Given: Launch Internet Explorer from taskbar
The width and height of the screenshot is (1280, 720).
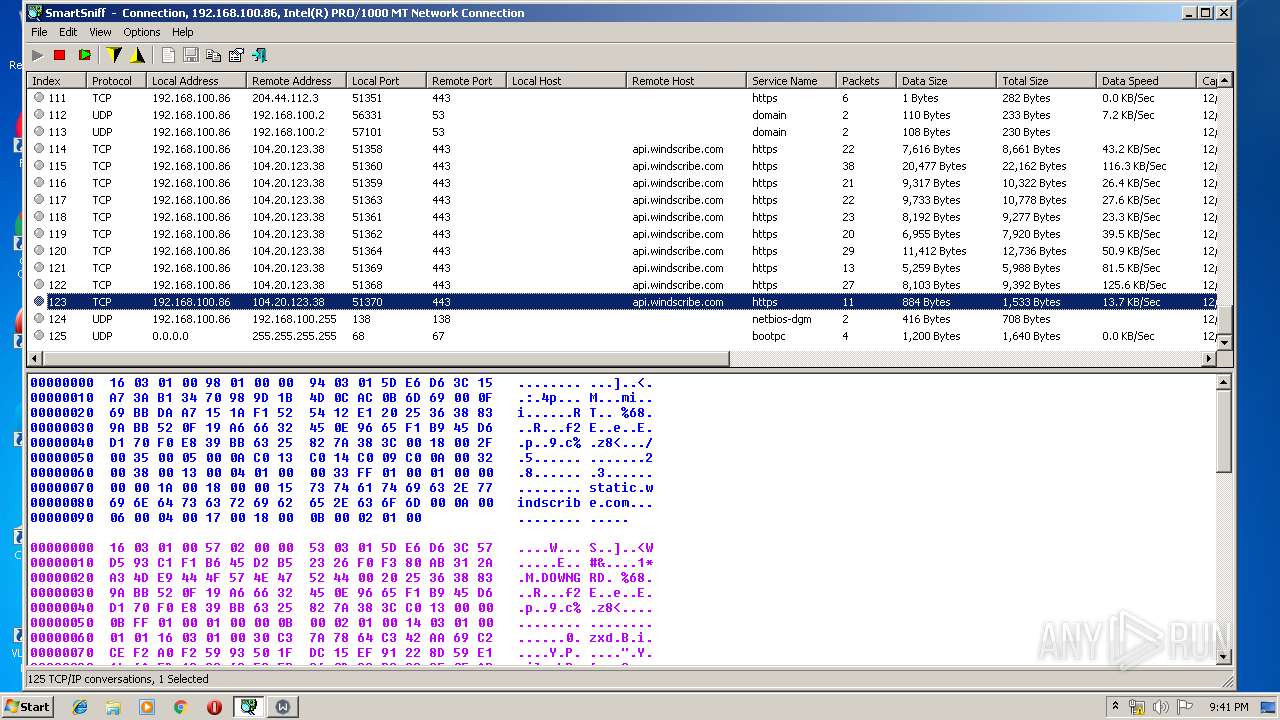Looking at the screenshot, I should (x=80, y=707).
